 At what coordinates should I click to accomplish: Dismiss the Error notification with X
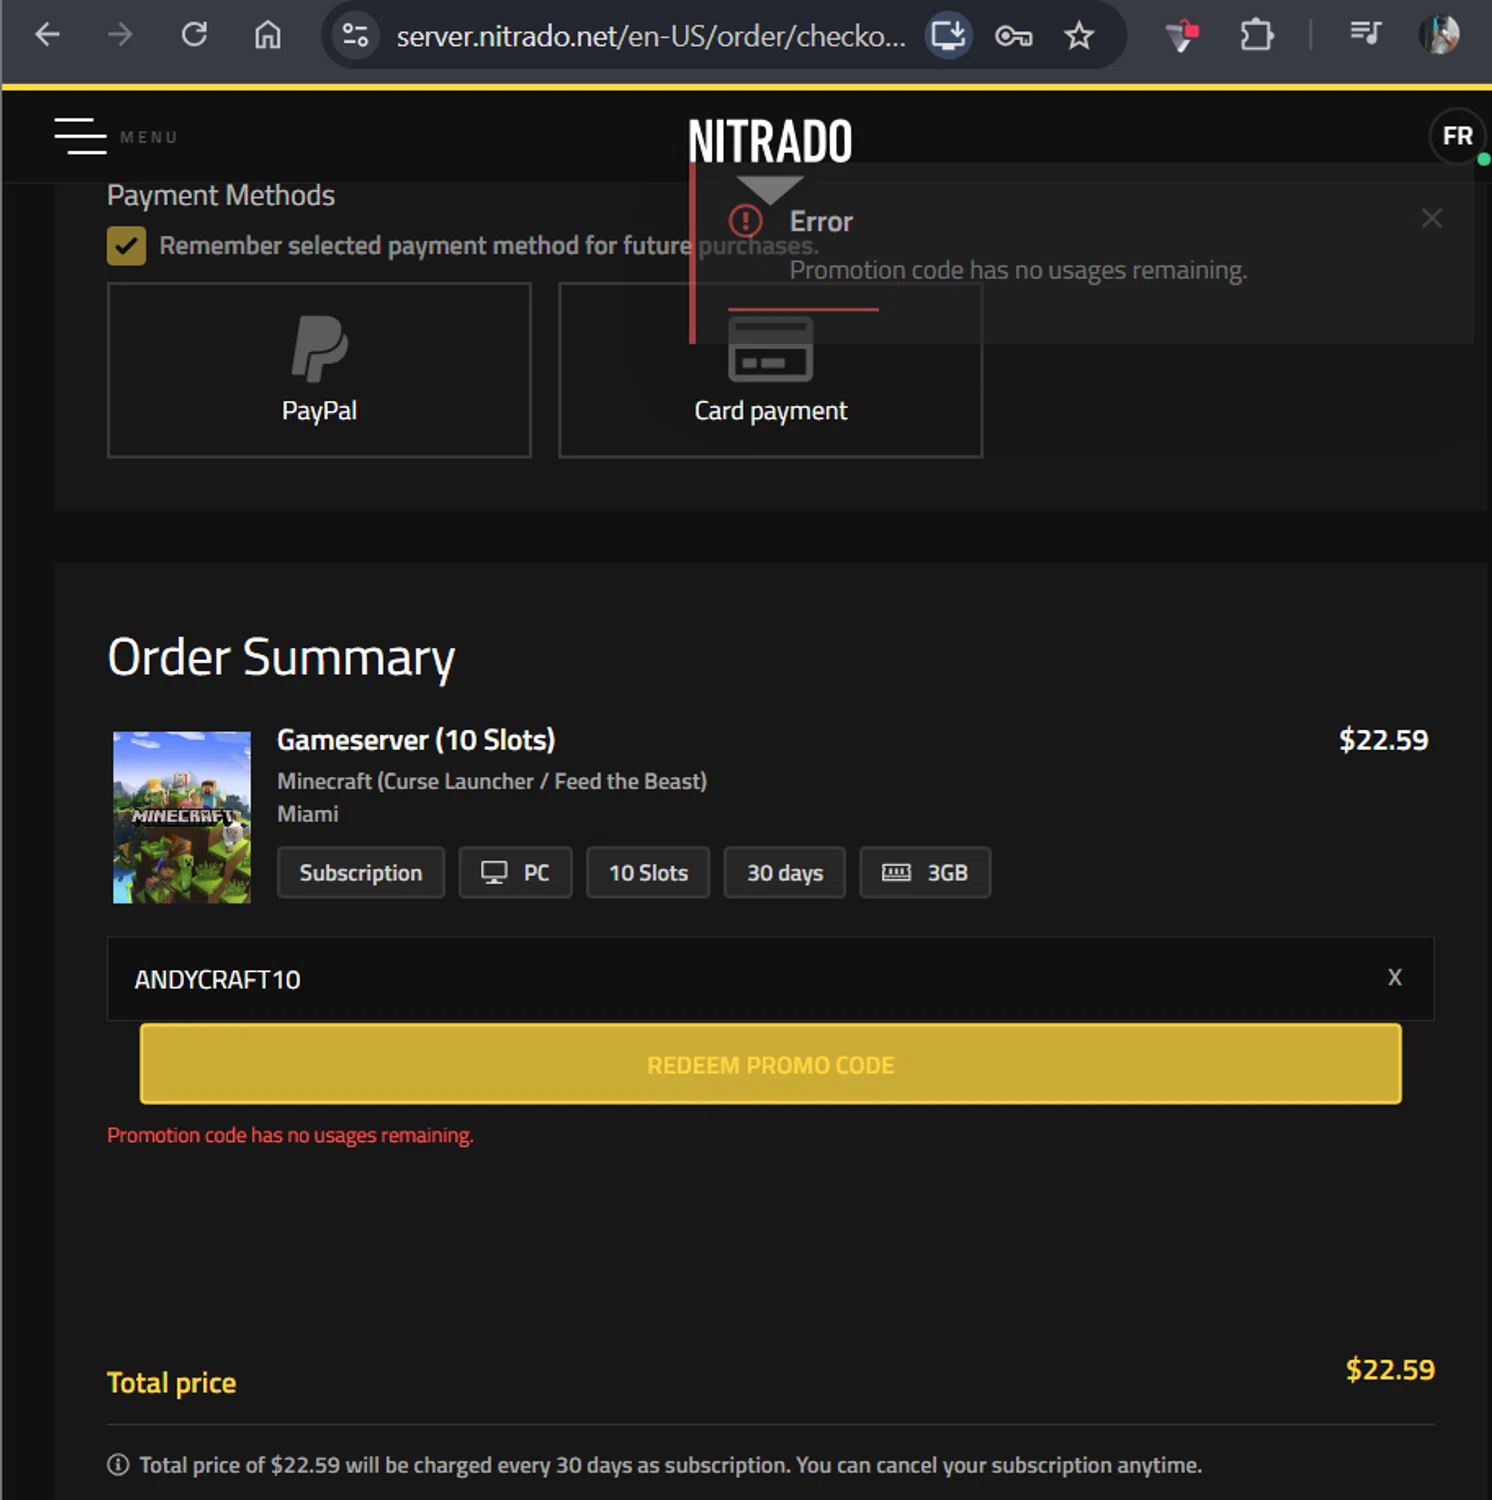[1432, 218]
